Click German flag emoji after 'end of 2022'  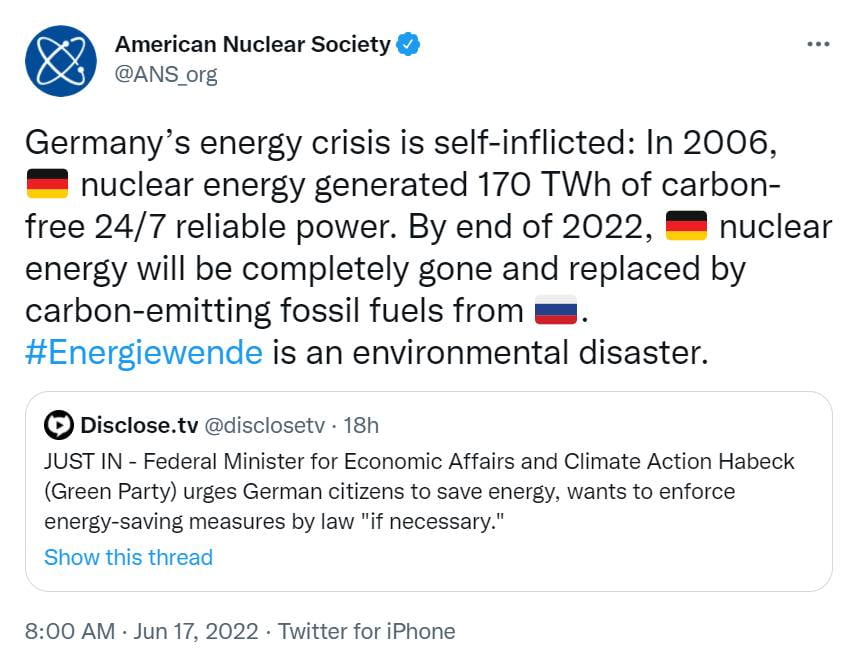(x=686, y=227)
